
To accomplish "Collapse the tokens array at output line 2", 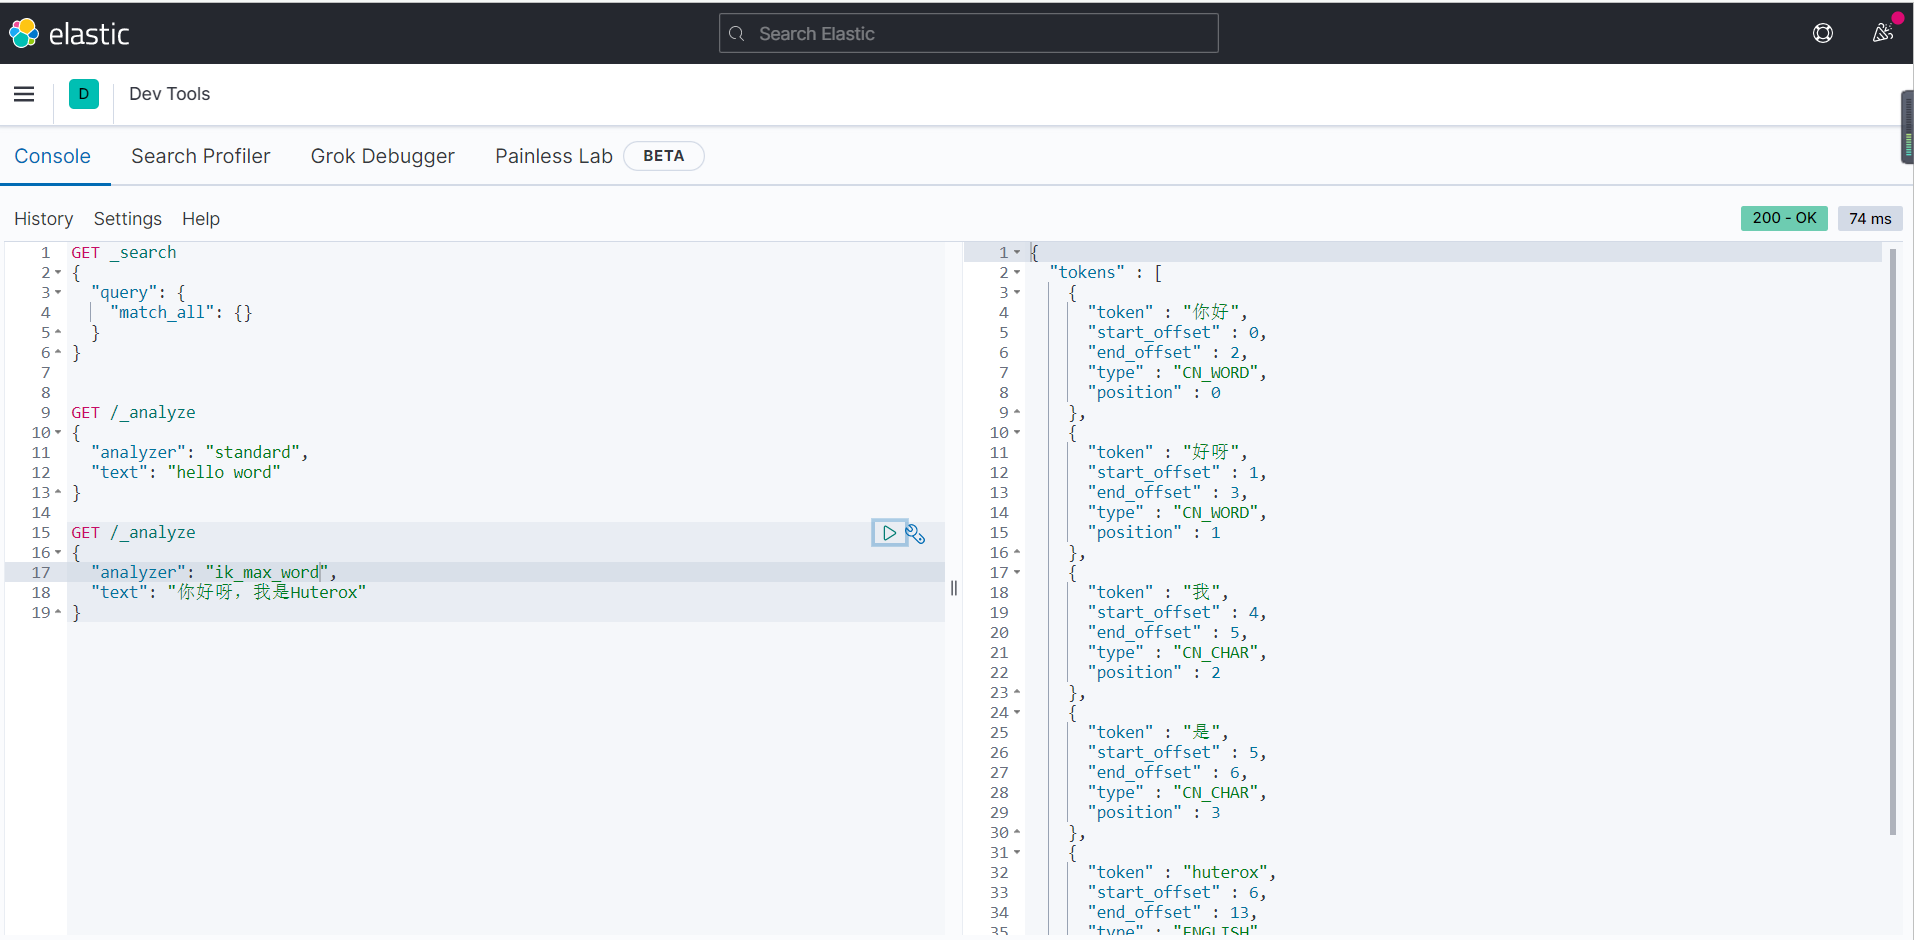I will 1017,273.
